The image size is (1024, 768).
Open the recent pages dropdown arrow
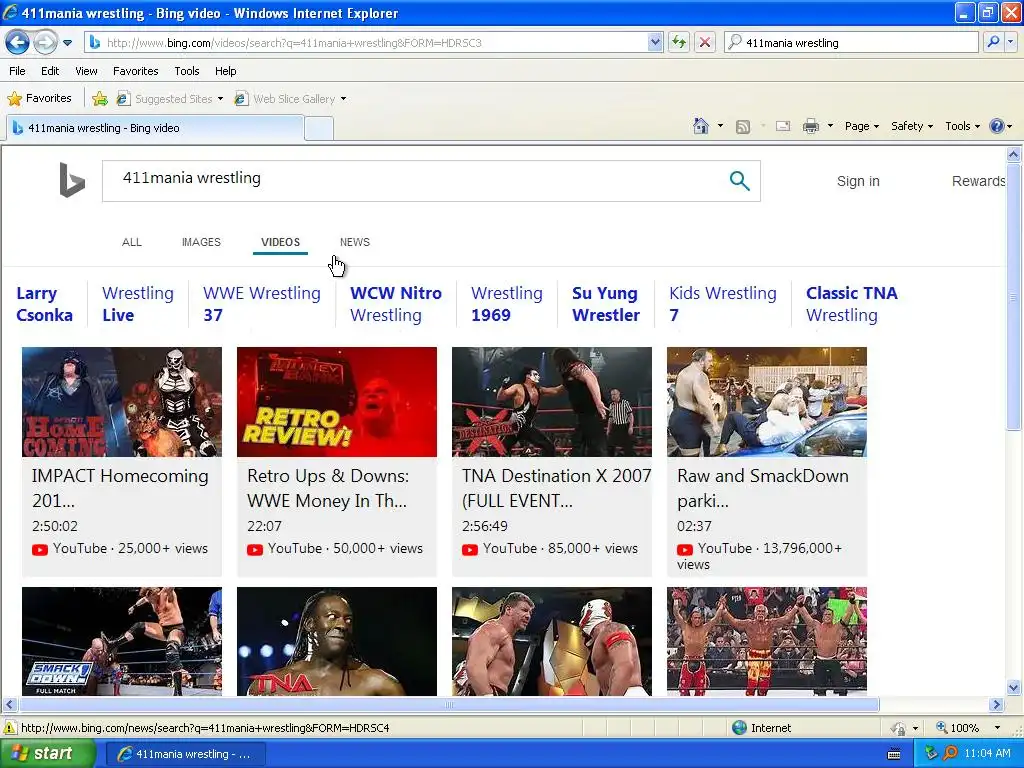tap(67, 43)
